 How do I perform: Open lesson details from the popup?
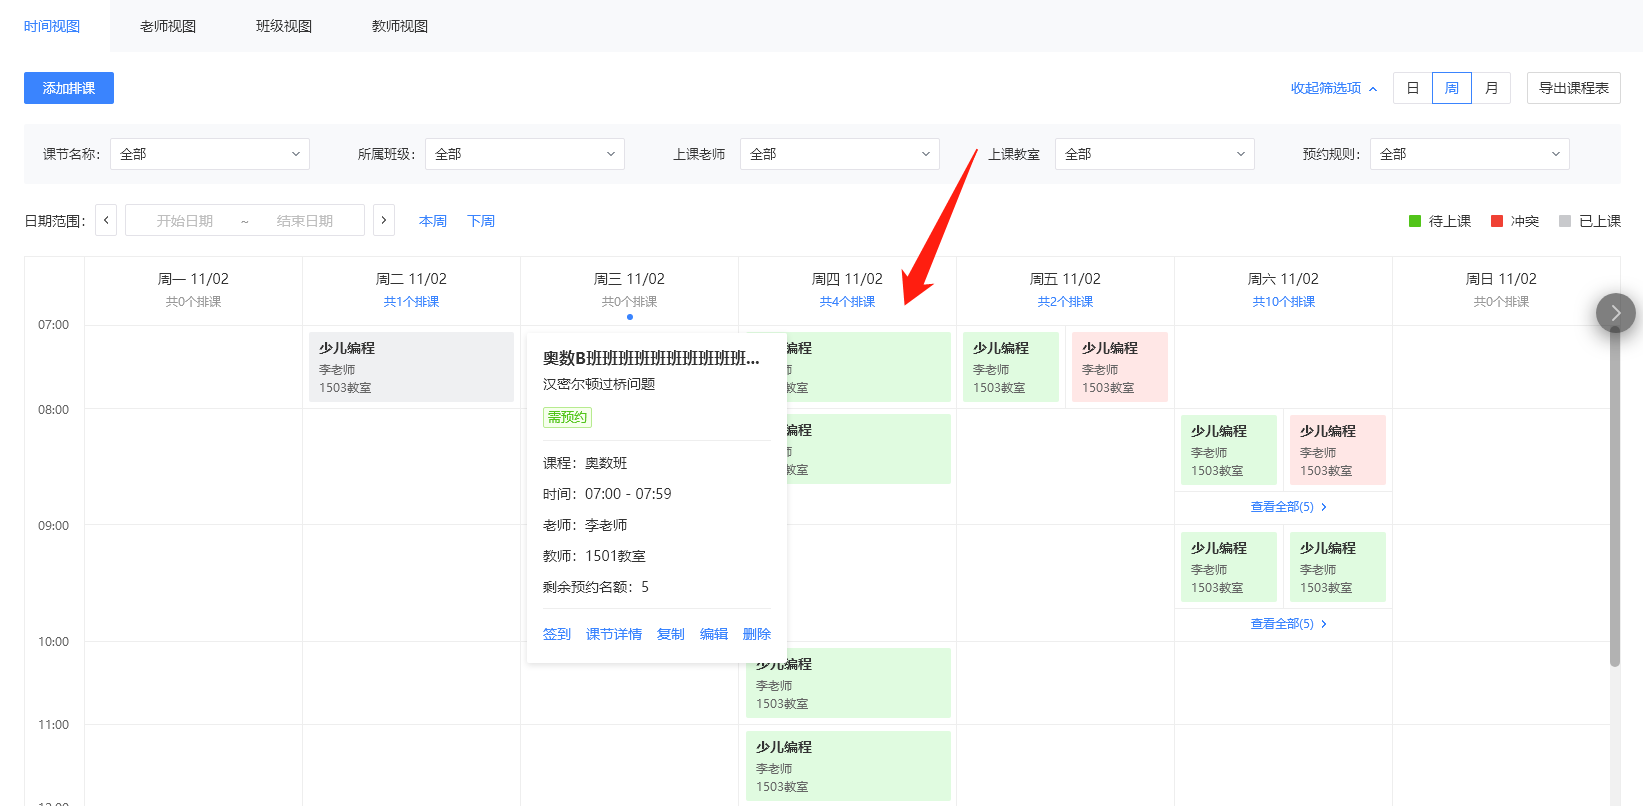click(x=613, y=634)
